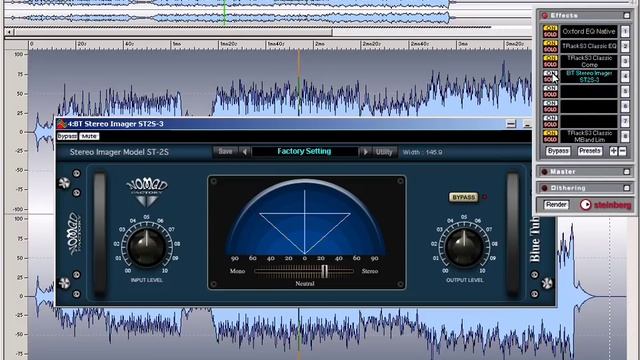The image size is (640, 360).
Task: Solo the Oxford EQ Native effect
Action: point(550,34)
